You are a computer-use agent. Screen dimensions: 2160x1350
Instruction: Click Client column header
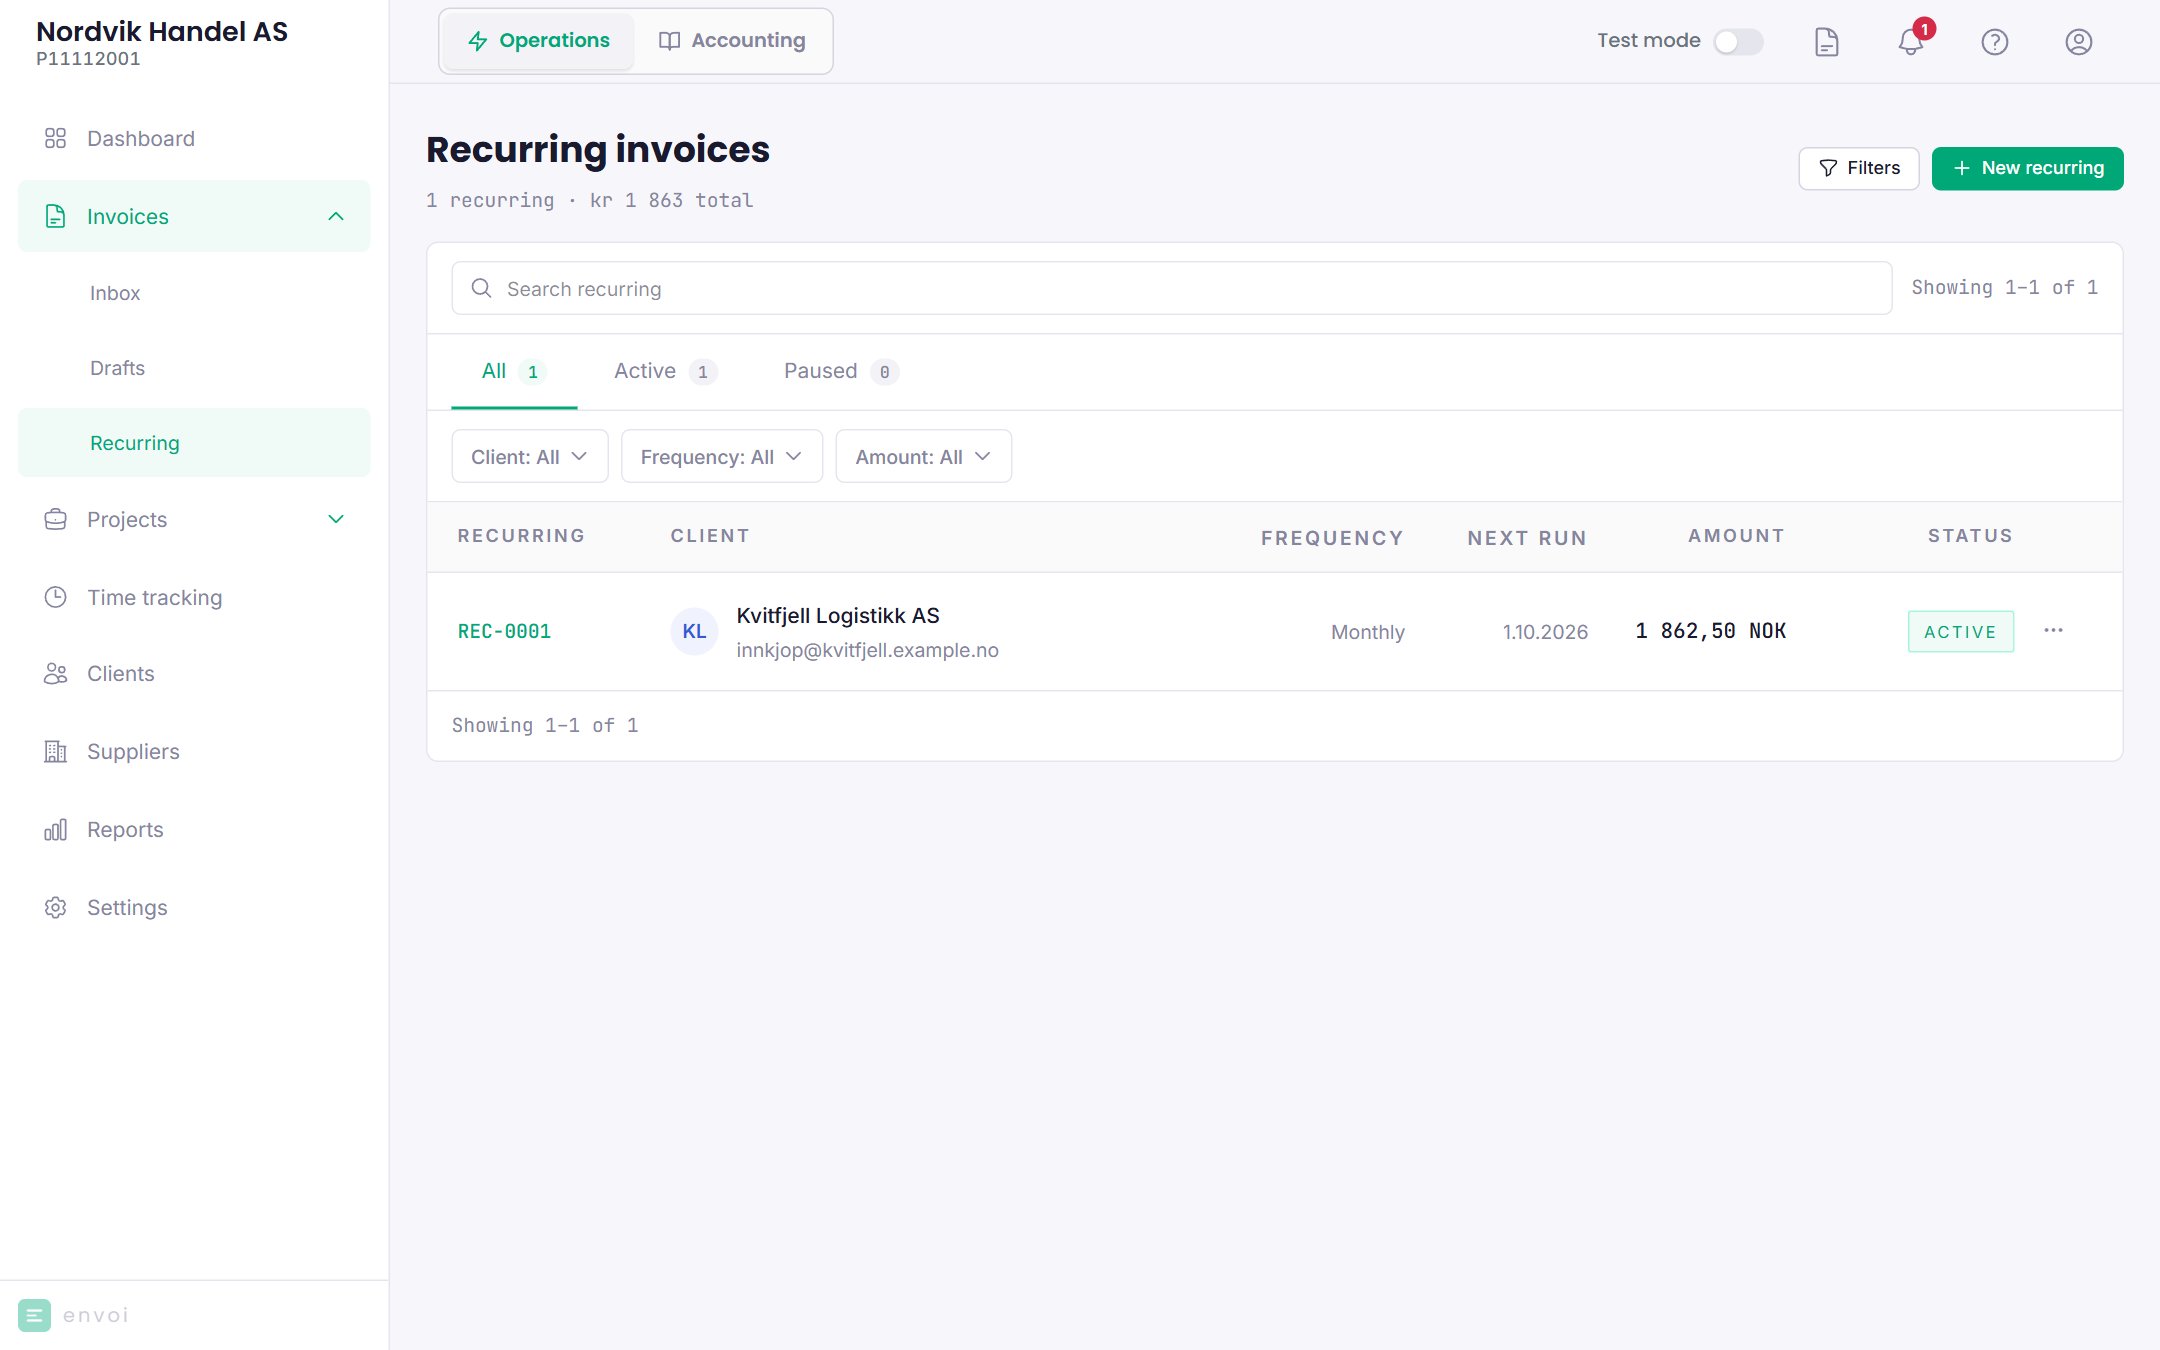pos(710,536)
